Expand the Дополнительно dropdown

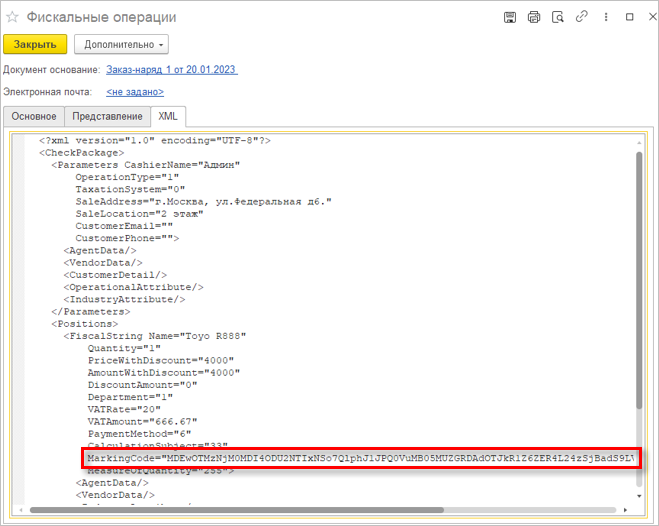(121, 44)
